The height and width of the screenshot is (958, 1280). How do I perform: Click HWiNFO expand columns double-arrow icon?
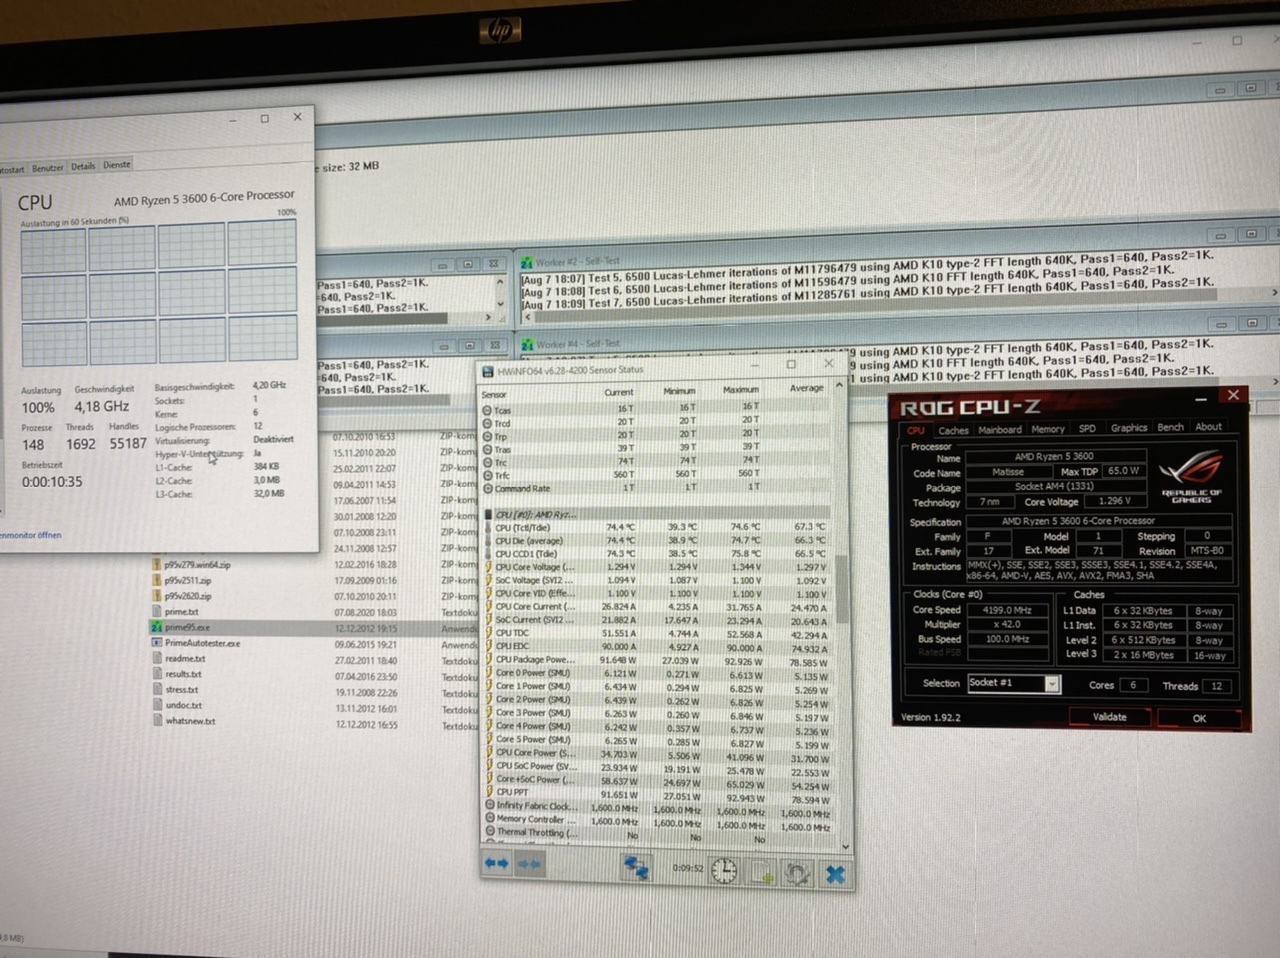pyautogui.click(x=496, y=863)
